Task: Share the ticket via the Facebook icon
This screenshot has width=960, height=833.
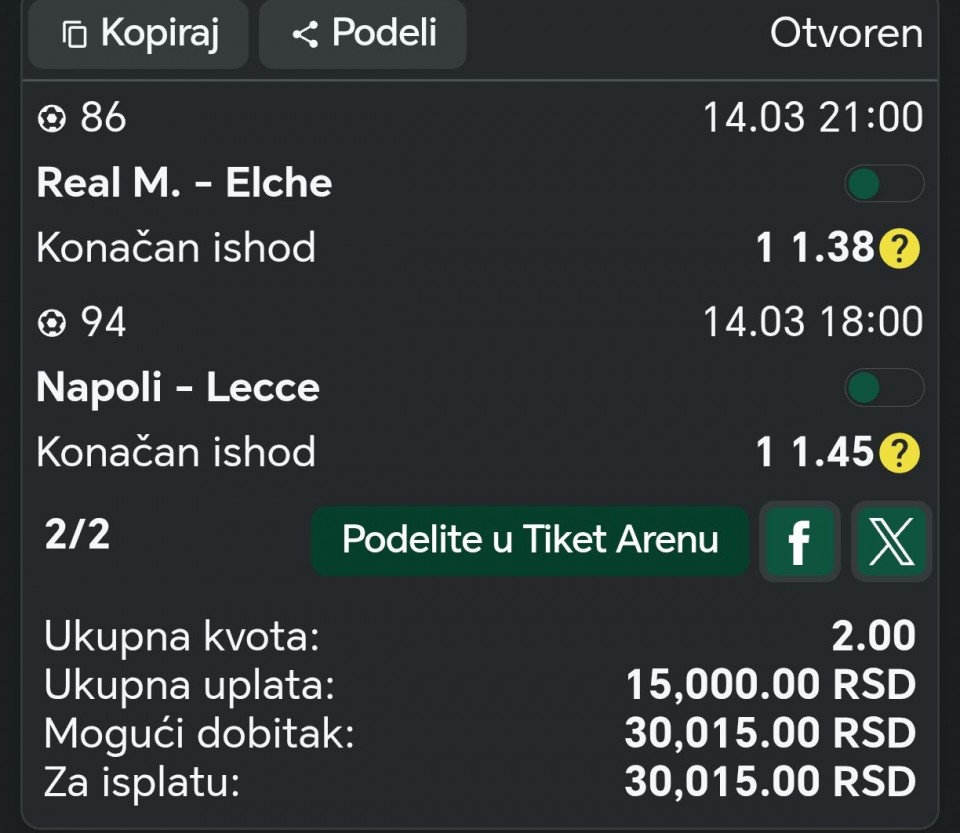Action: (799, 542)
